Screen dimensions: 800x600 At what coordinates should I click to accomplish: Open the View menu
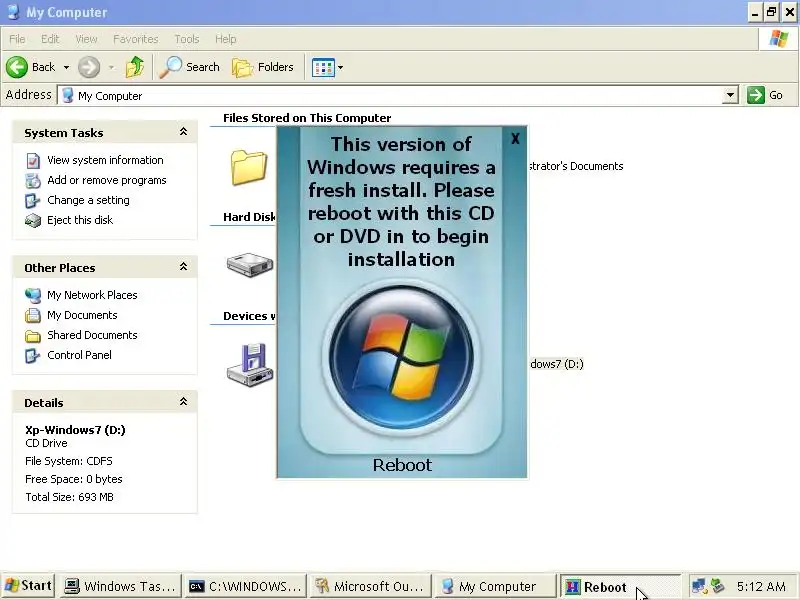(x=86, y=39)
